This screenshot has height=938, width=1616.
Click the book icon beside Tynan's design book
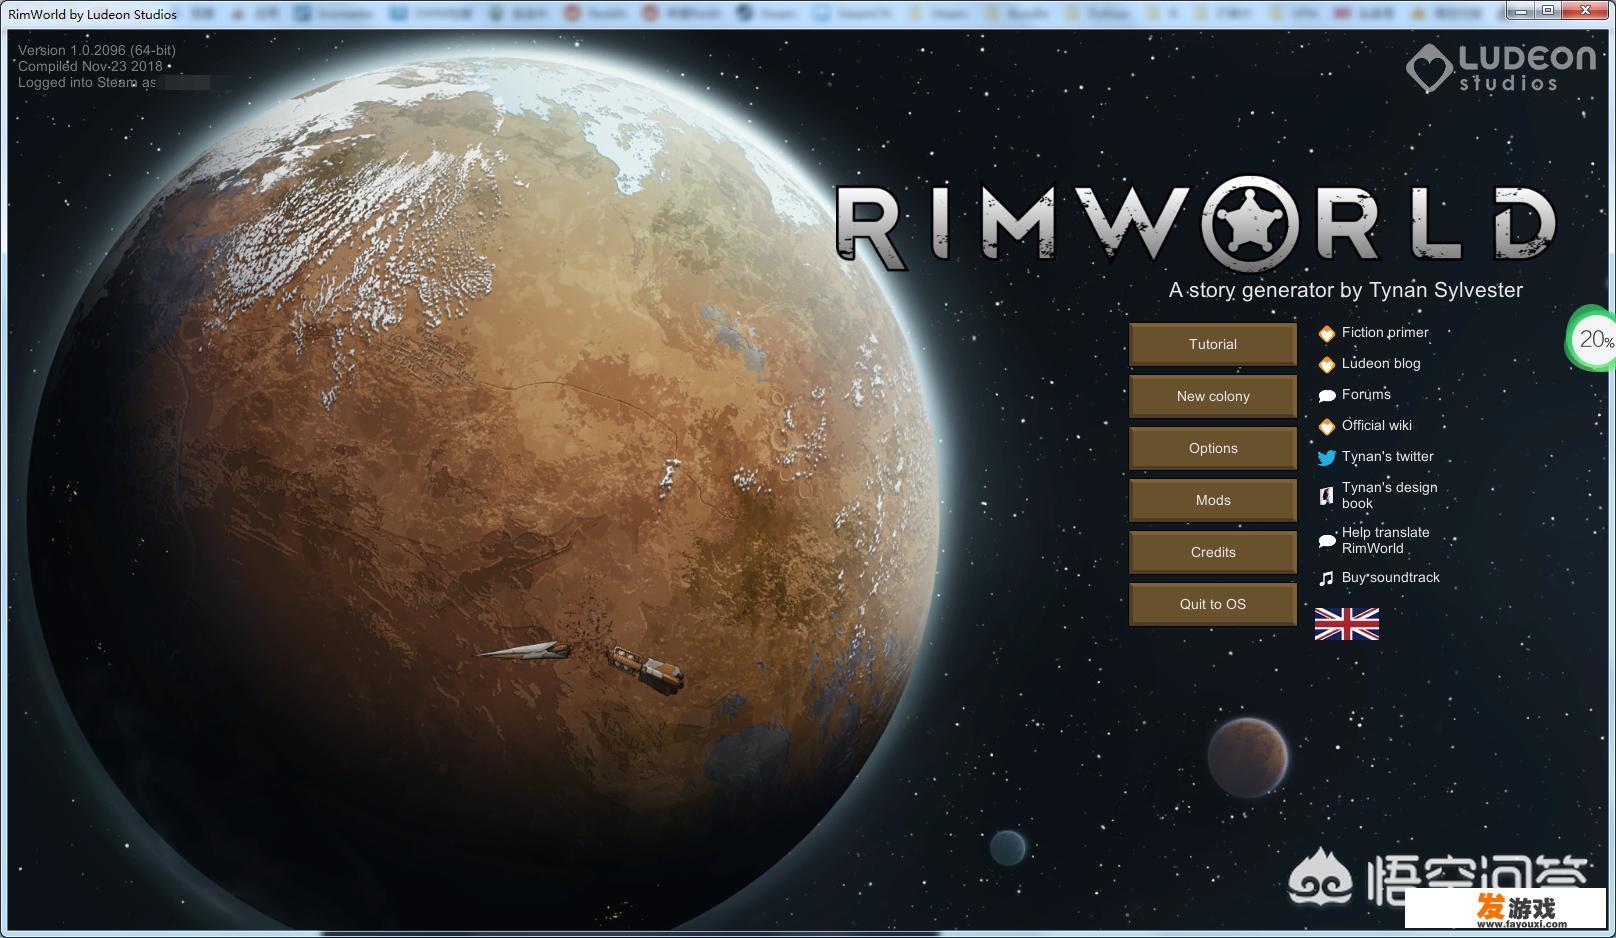[x=1327, y=495]
